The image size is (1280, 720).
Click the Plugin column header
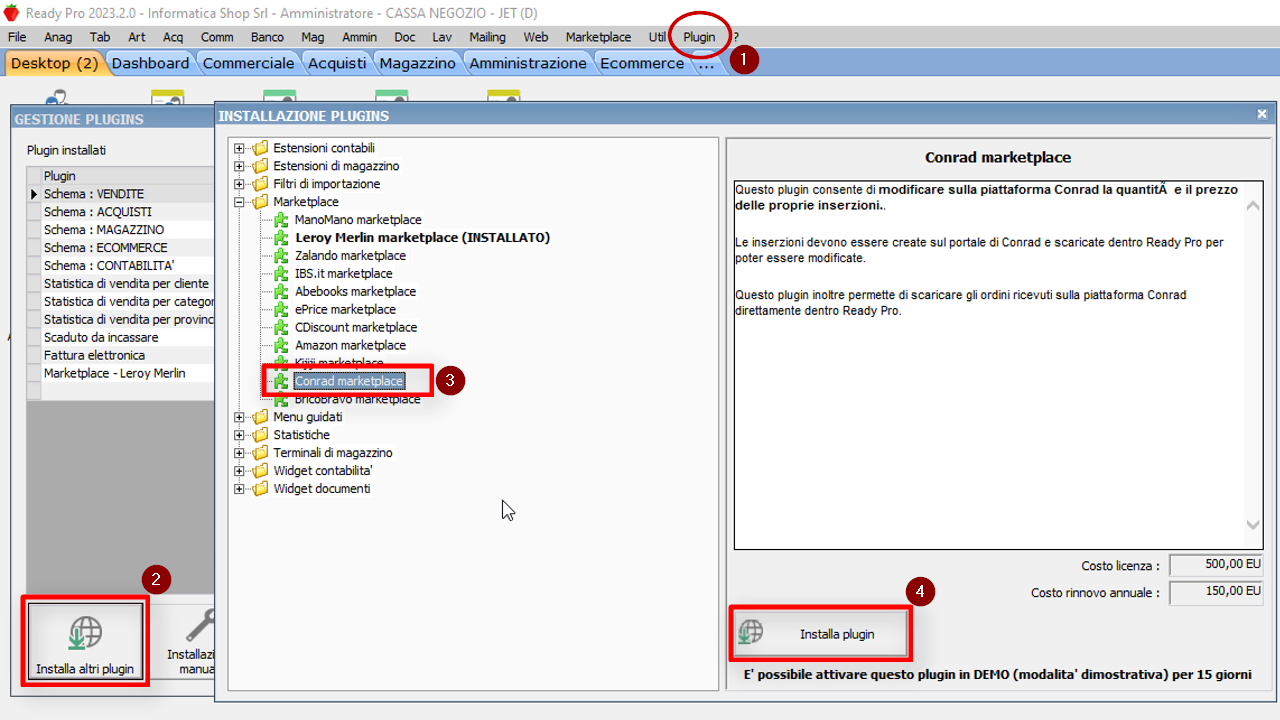tap(128, 176)
